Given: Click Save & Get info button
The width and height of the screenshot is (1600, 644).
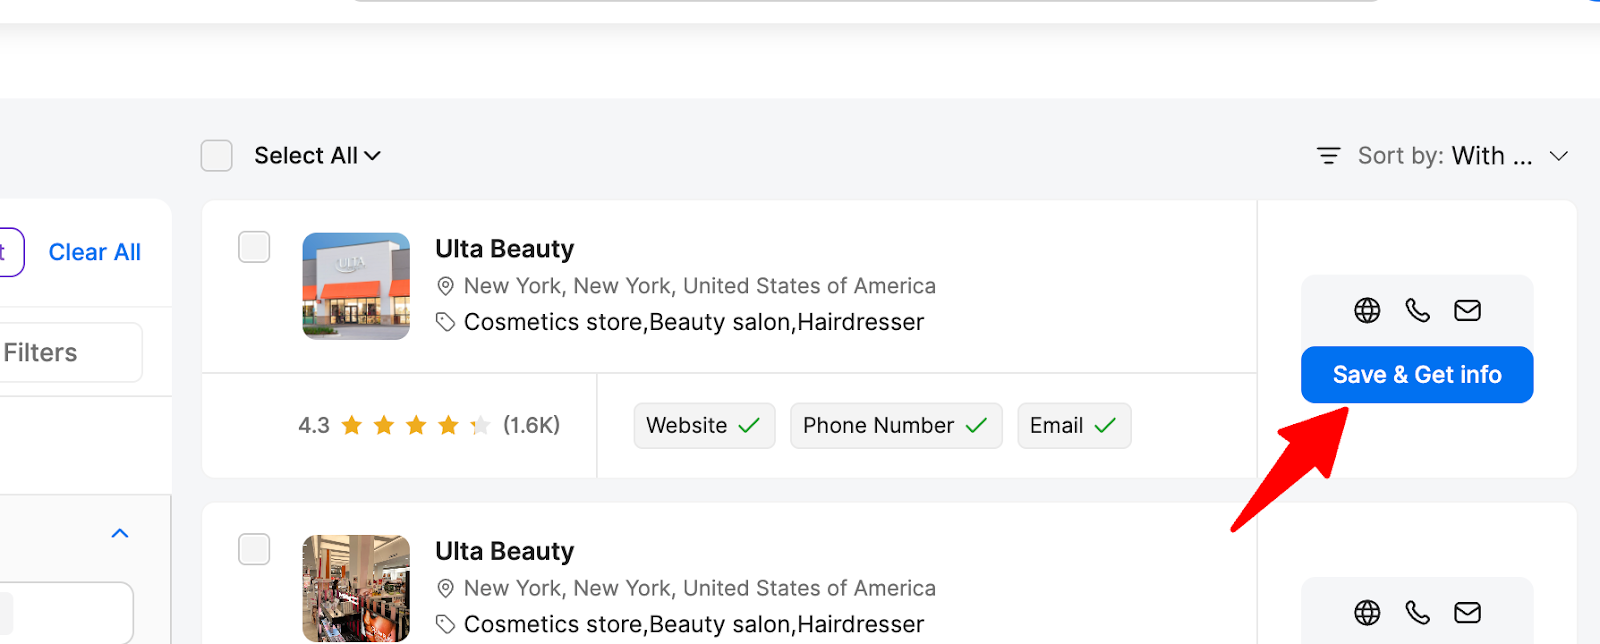Looking at the screenshot, I should [1417, 375].
